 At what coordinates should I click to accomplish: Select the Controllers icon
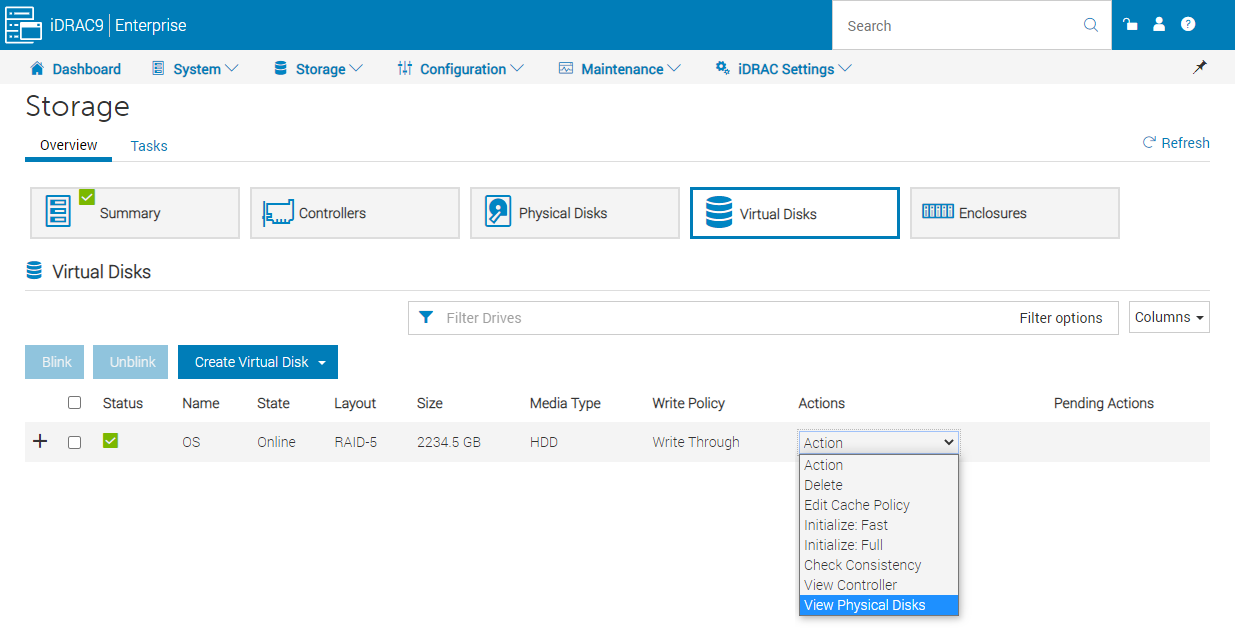click(354, 212)
